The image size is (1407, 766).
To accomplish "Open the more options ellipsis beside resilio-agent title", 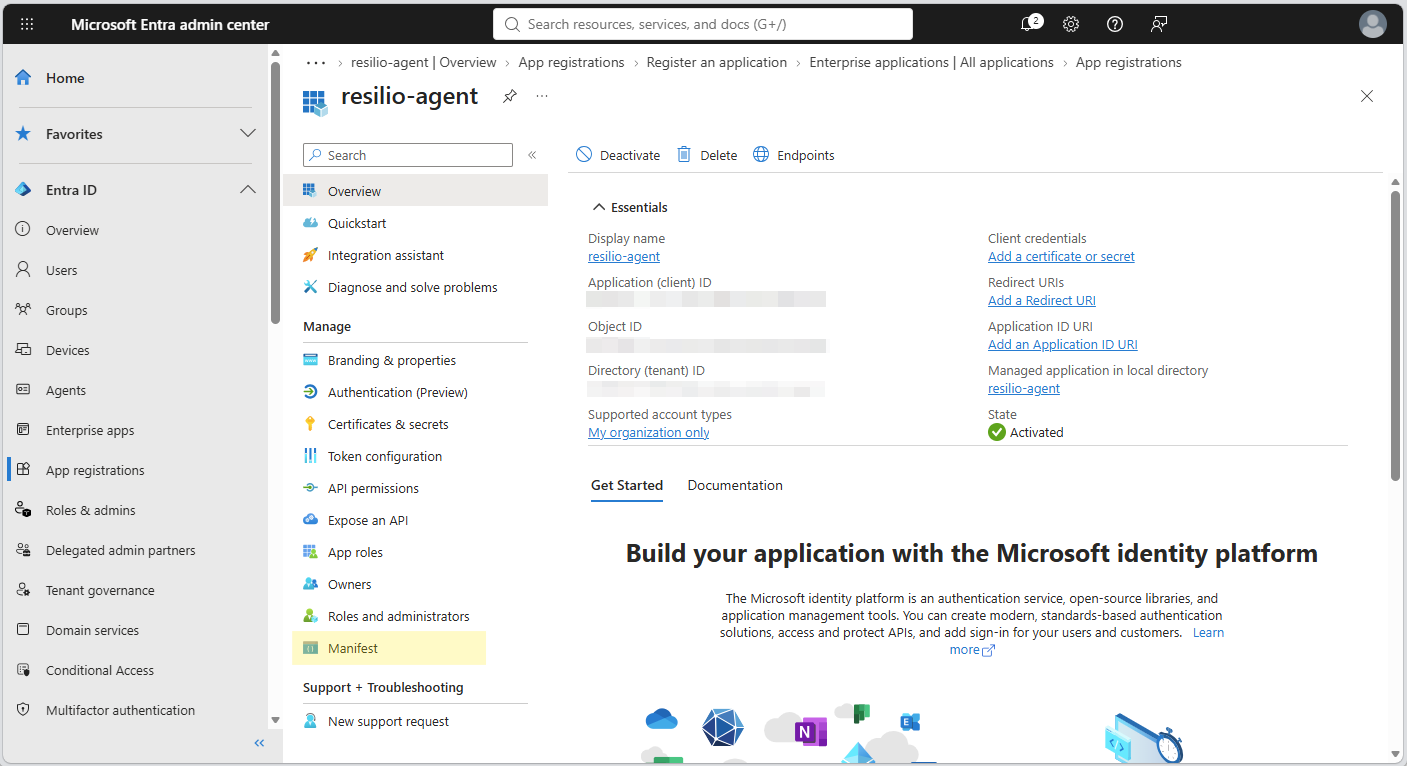I will [542, 96].
